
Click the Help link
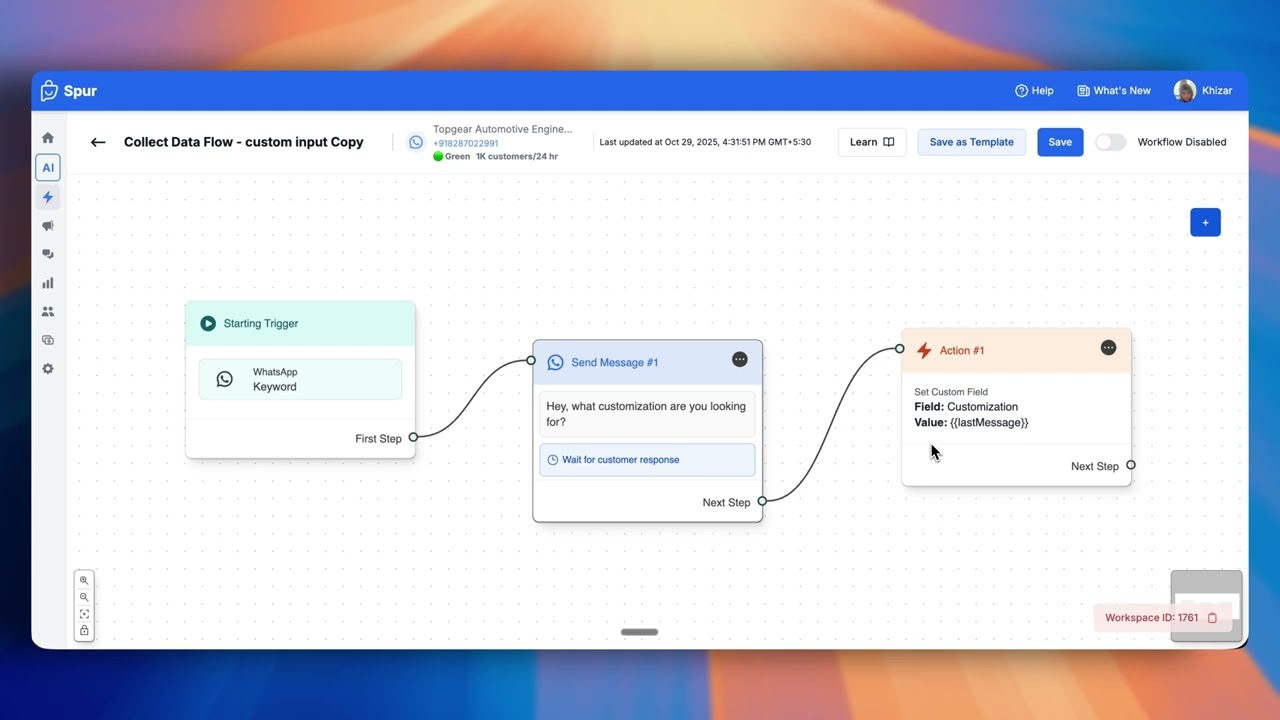1034,91
